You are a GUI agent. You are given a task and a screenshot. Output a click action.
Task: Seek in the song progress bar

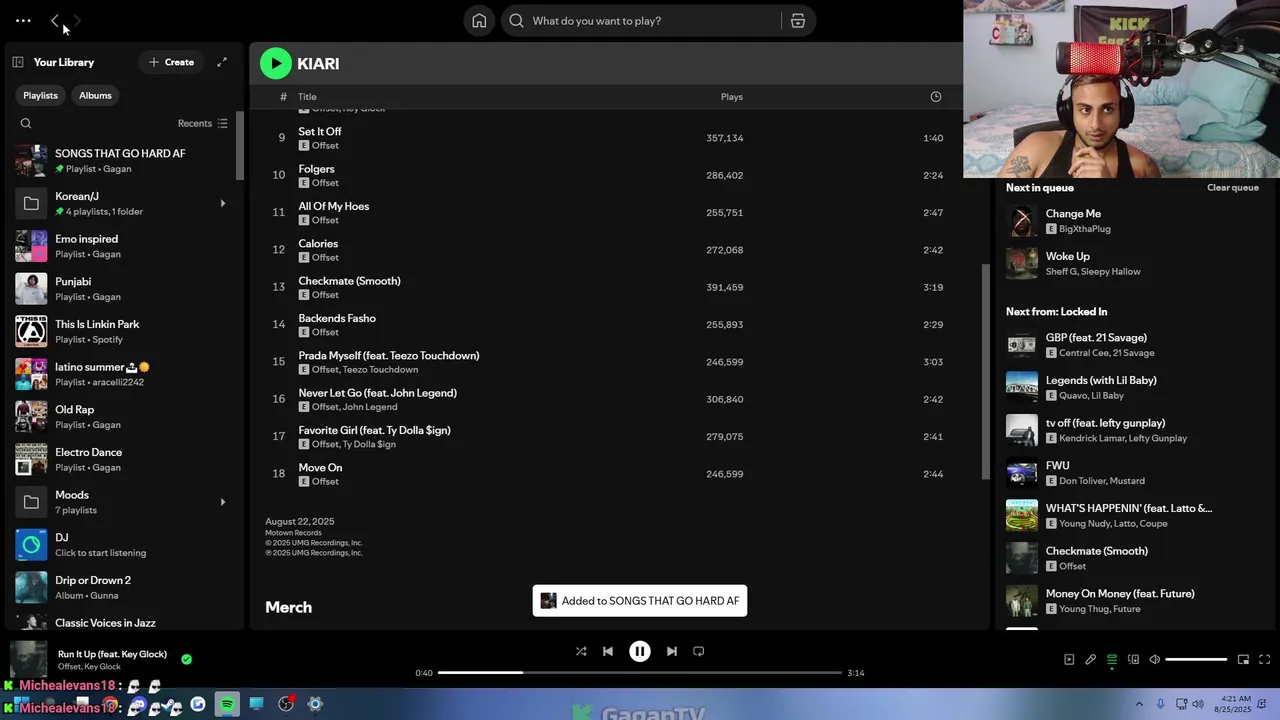[x=640, y=673]
